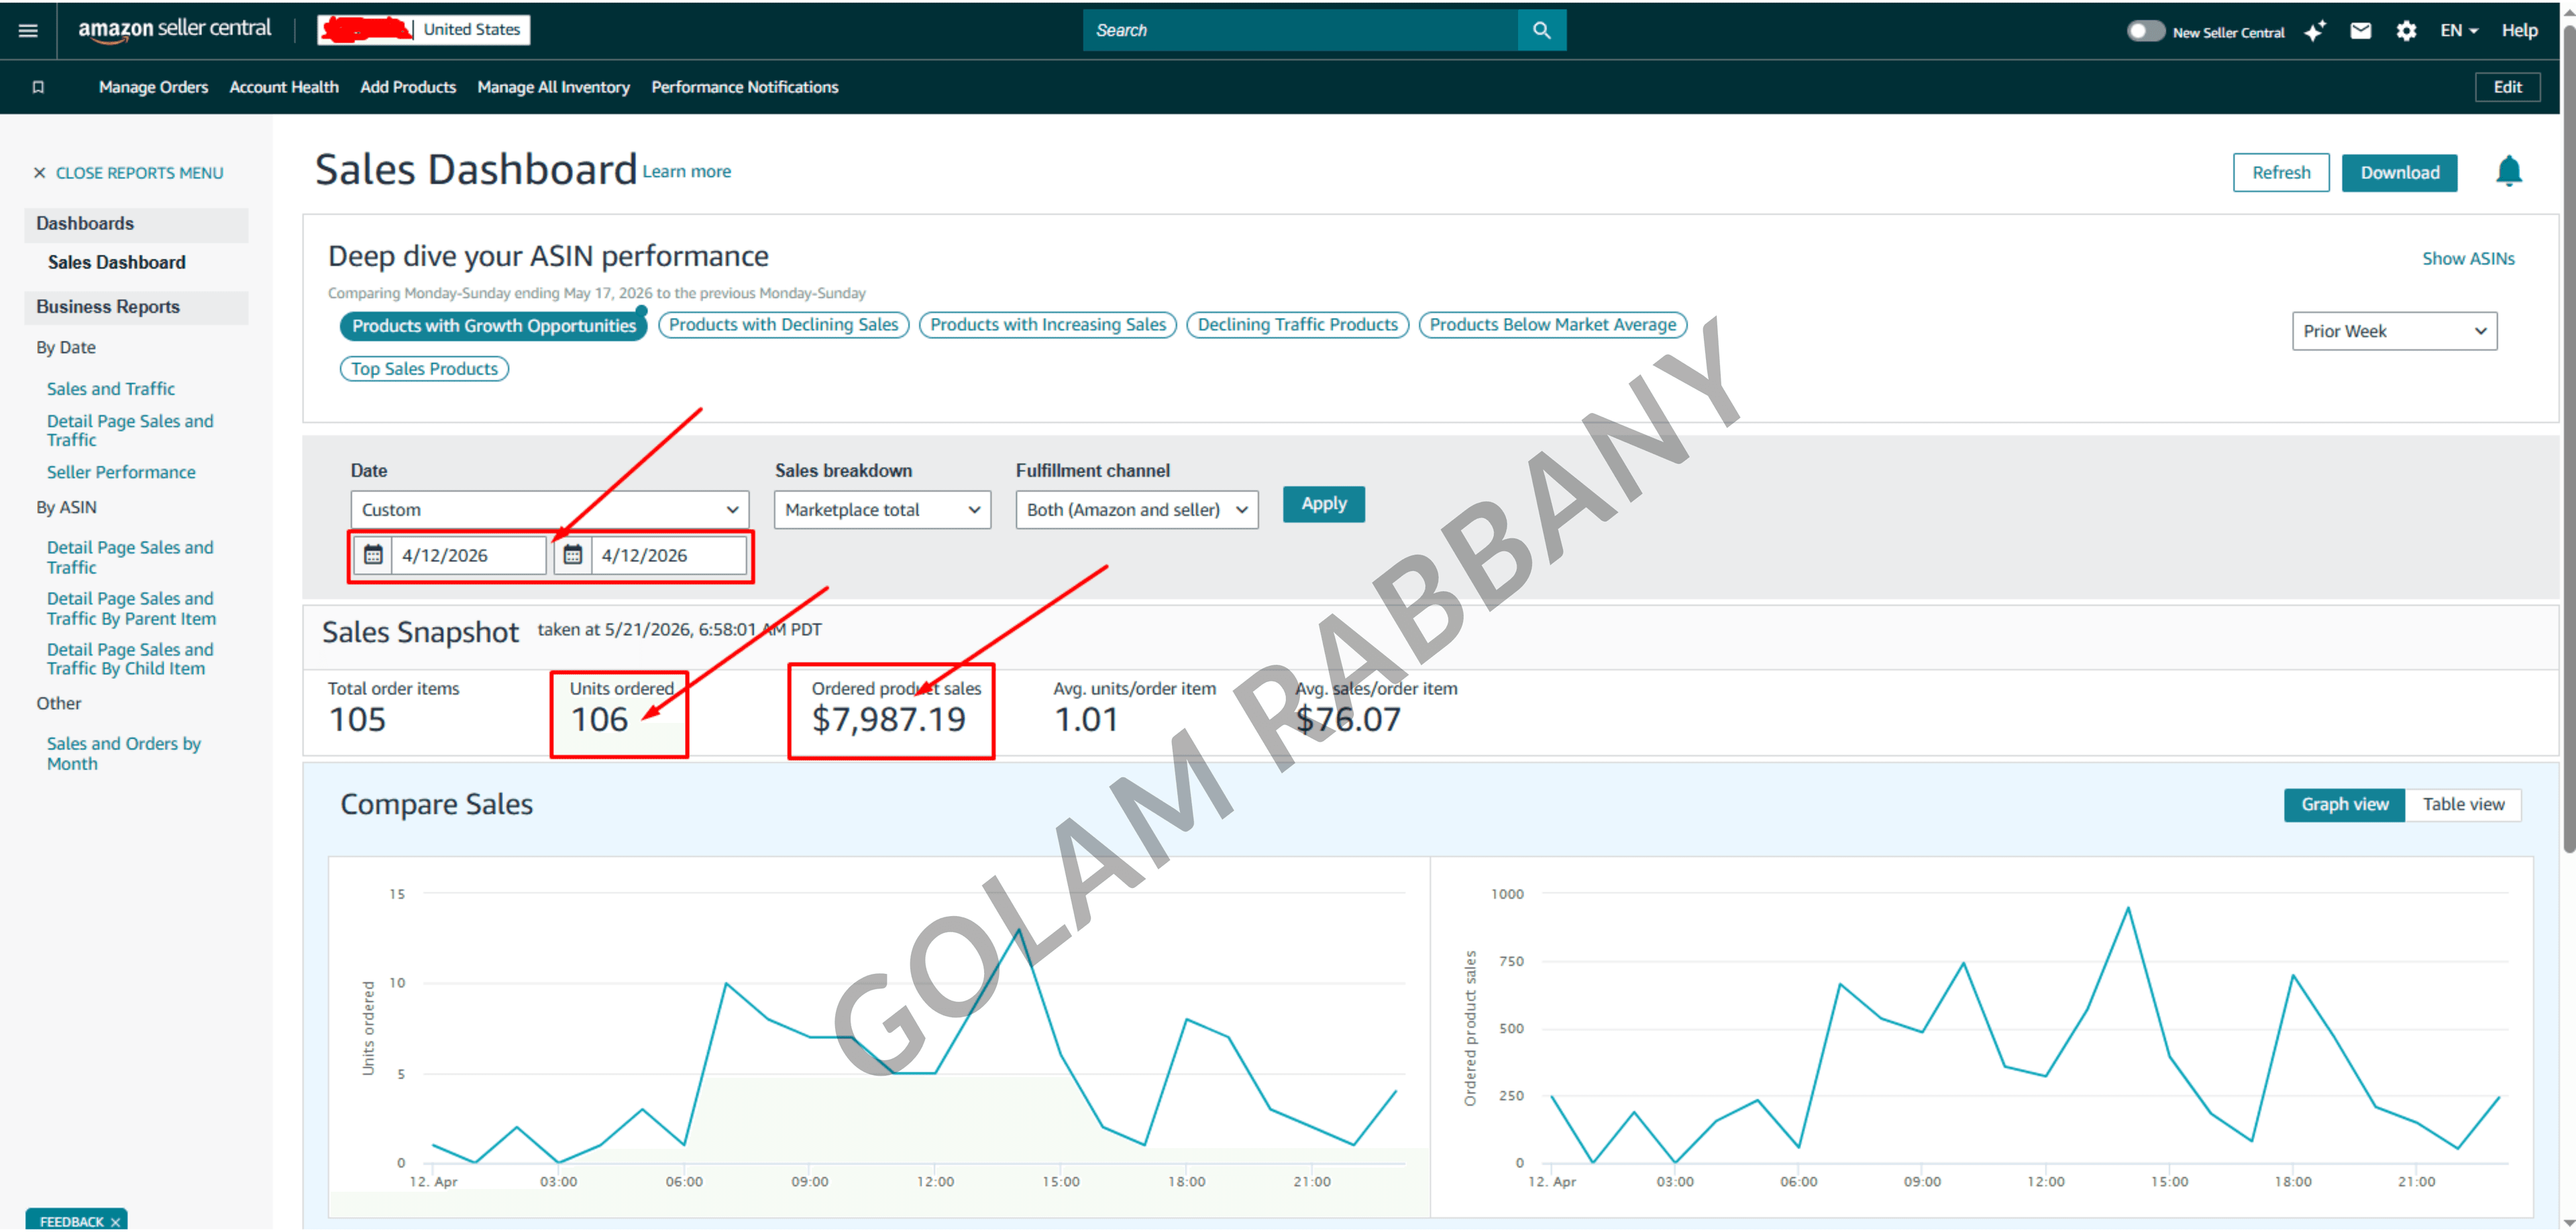Screen dimensions: 2576x1232
Task: Click into the Search field
Action: click(1300, 30)
